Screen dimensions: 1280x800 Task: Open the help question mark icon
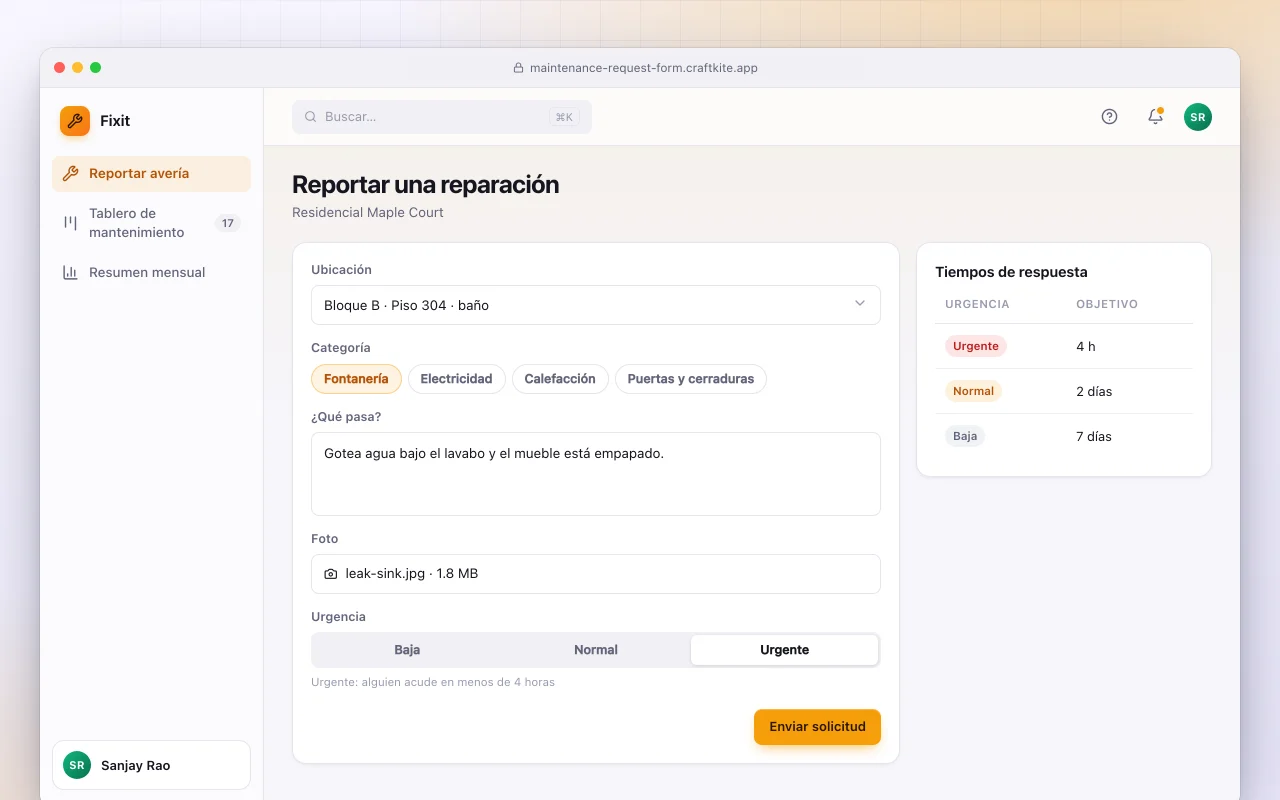pyautogui.click(x=1109, y=117)
